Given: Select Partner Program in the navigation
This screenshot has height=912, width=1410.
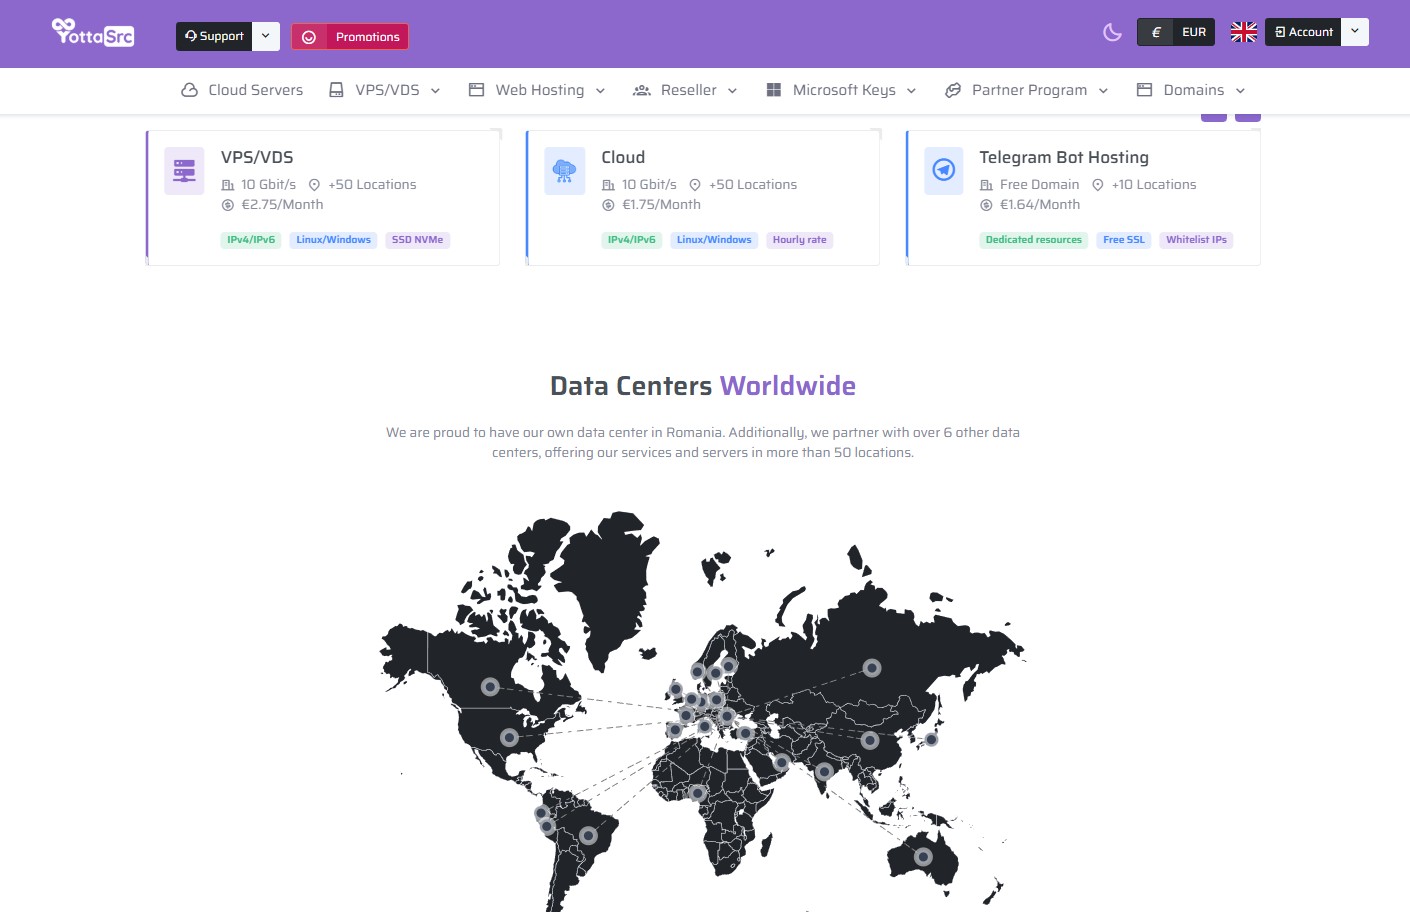Looking at the screenshot, I should (1028, 90).
